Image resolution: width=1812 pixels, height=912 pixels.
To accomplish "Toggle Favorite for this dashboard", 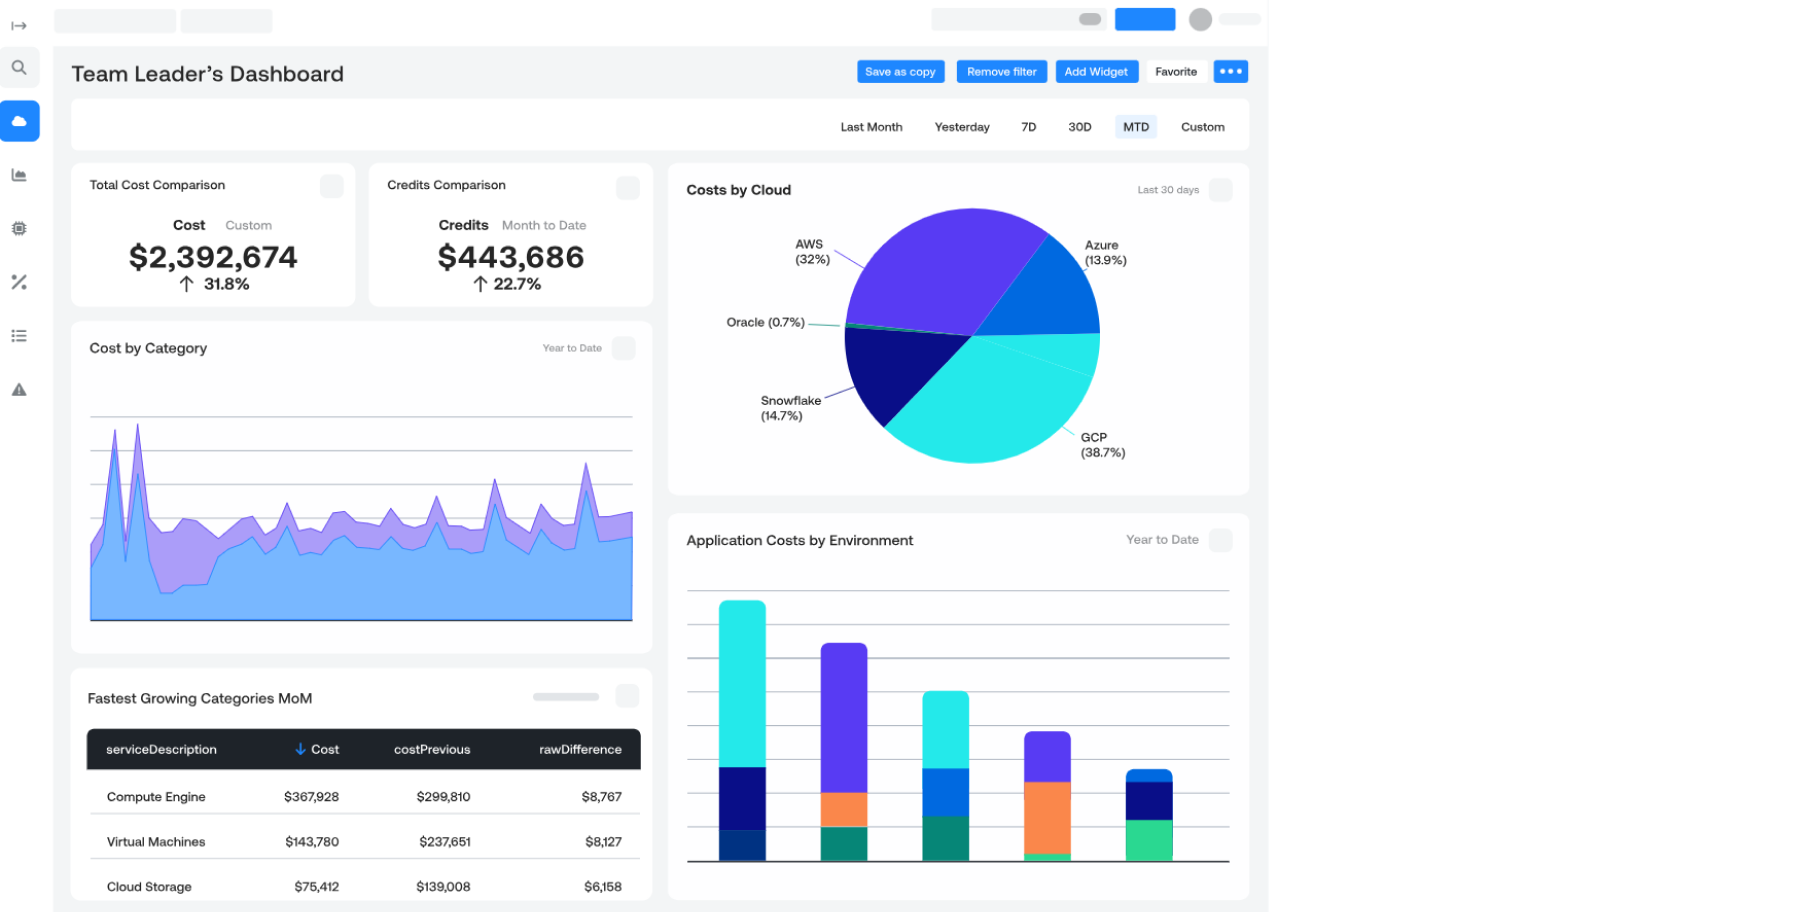I will pos(1175,72).
